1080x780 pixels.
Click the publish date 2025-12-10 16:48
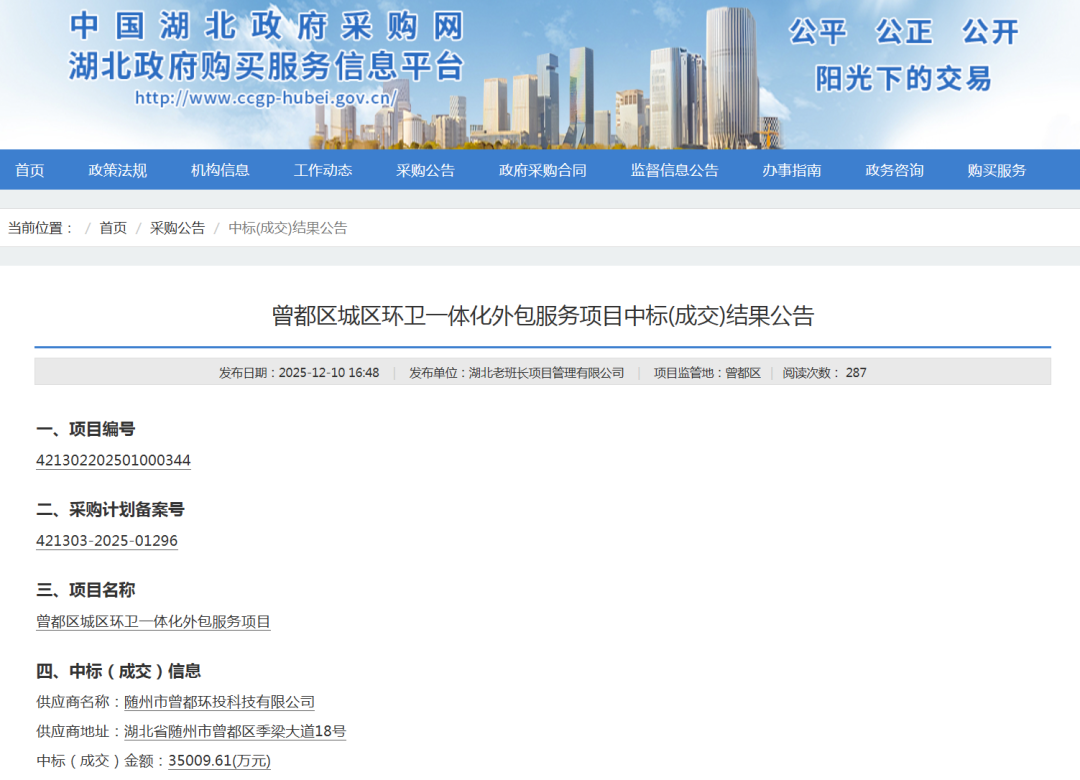tap(329, 373)
